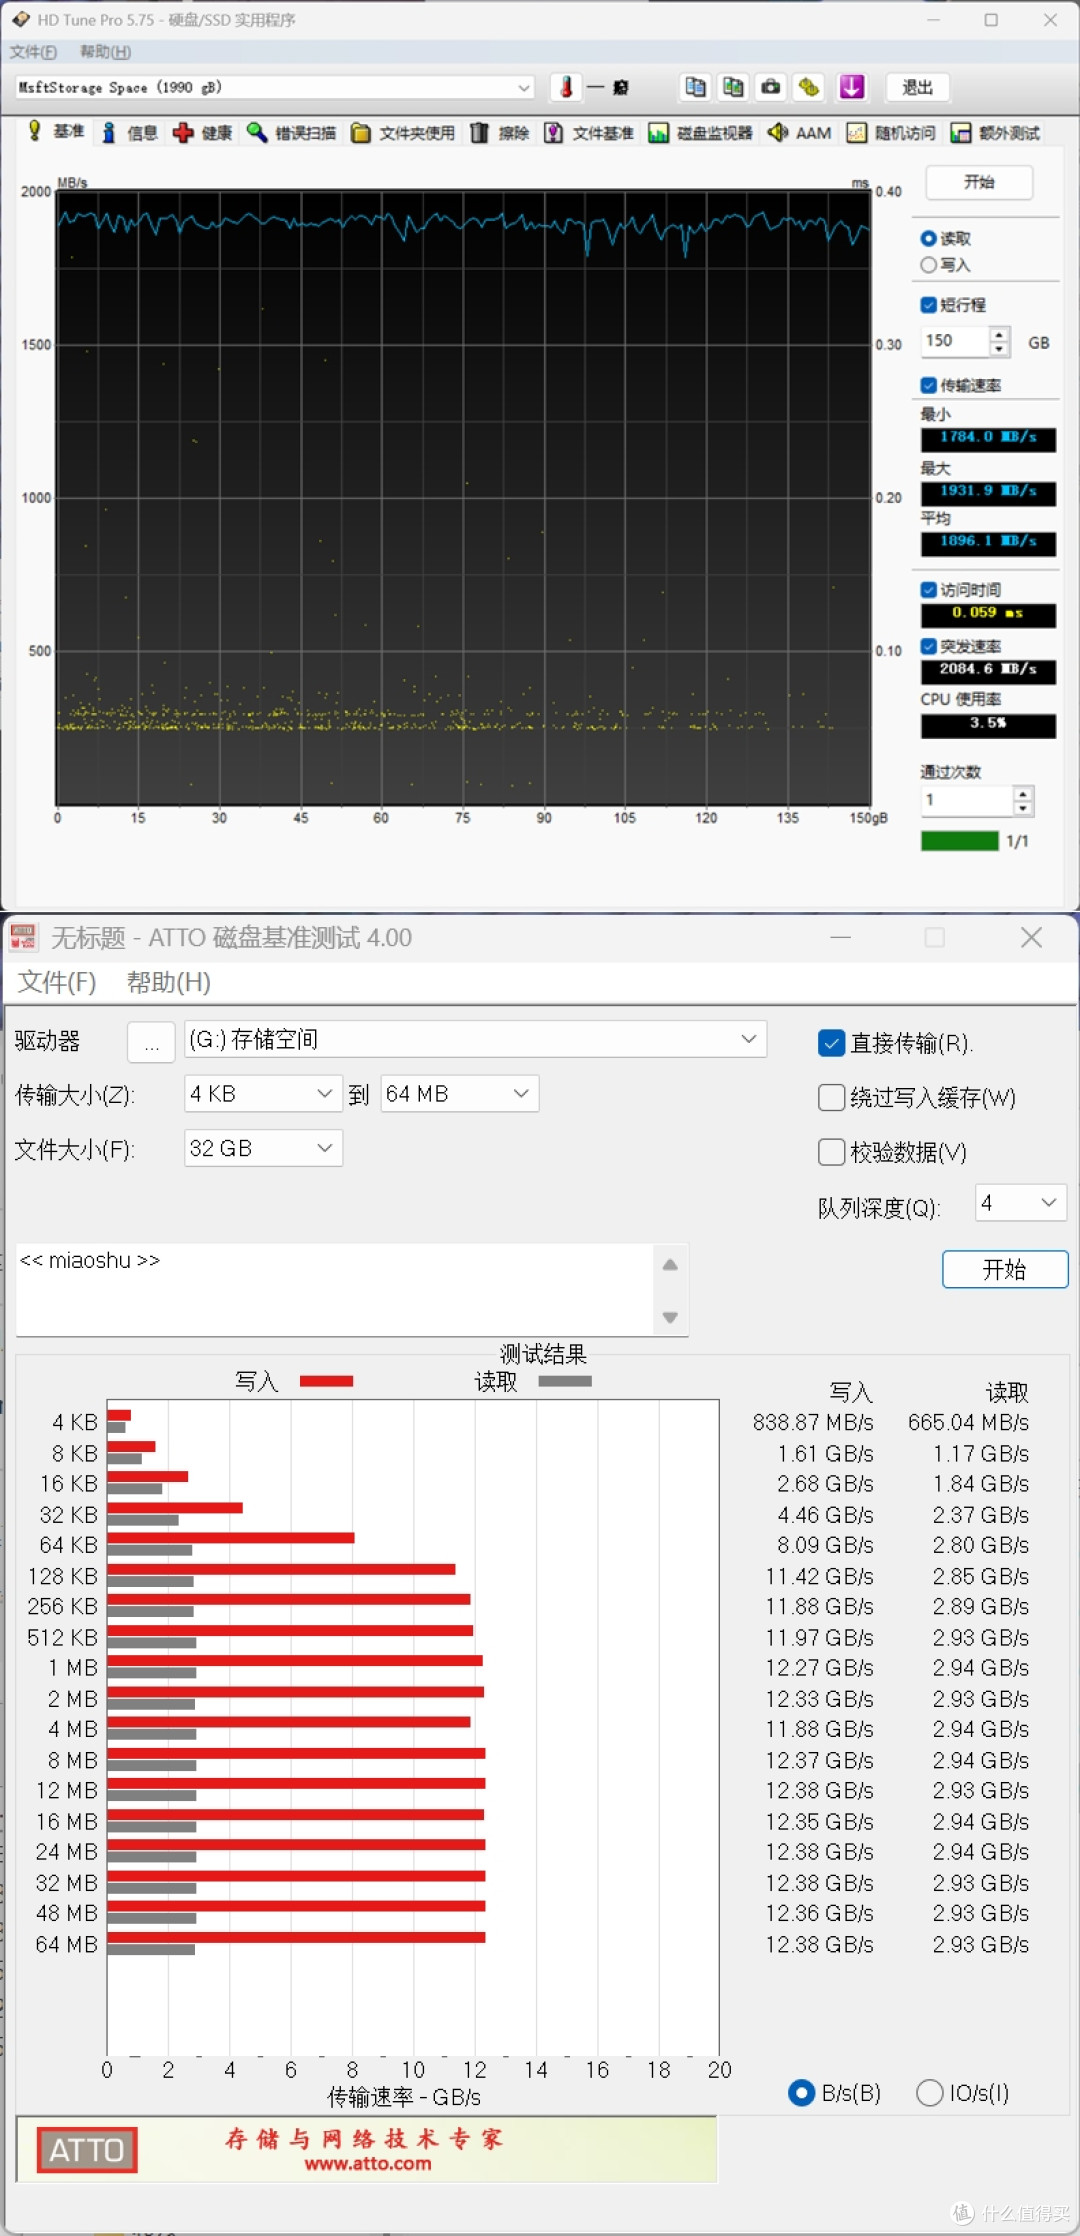Viewport: 1080px width, 2236px height.
Task: Toggle the 传输速率 transfer rate checkbox
Action: (x=928, y=385)
